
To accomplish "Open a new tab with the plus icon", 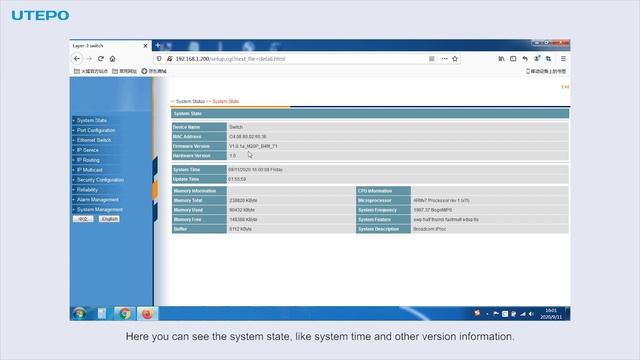I will click(158, 45).
